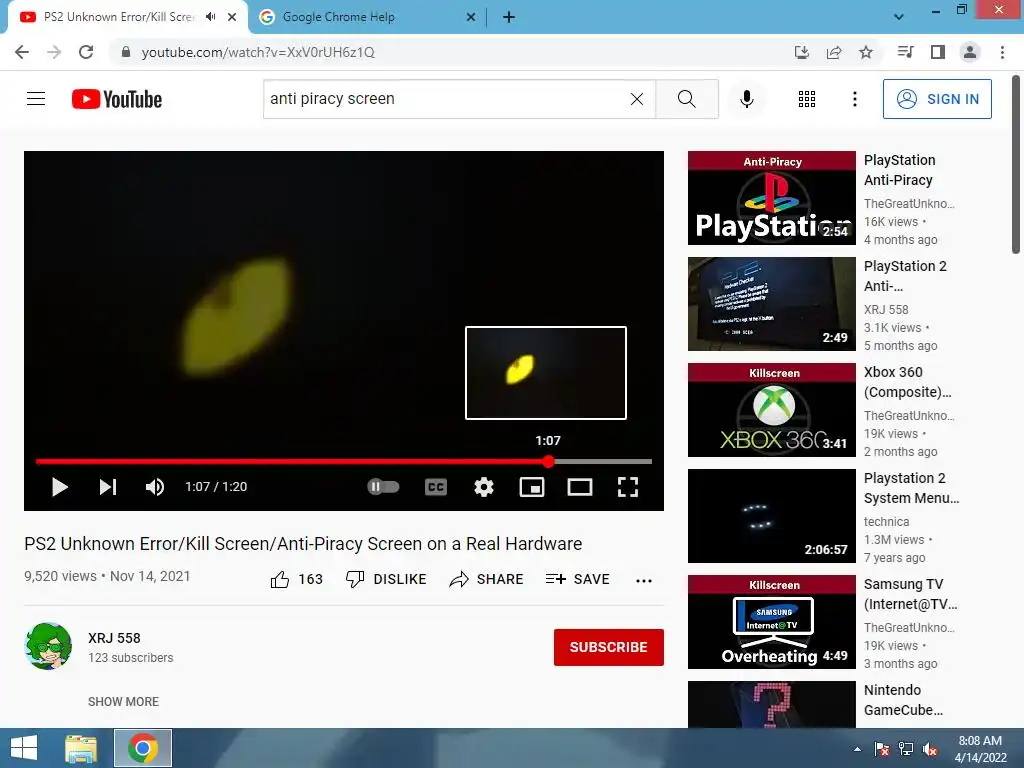Image resolution: width=1024 pixels, height=768 pixels.
Task: Select PS2 Unknown Error tab
Action: tap(119, 17)
